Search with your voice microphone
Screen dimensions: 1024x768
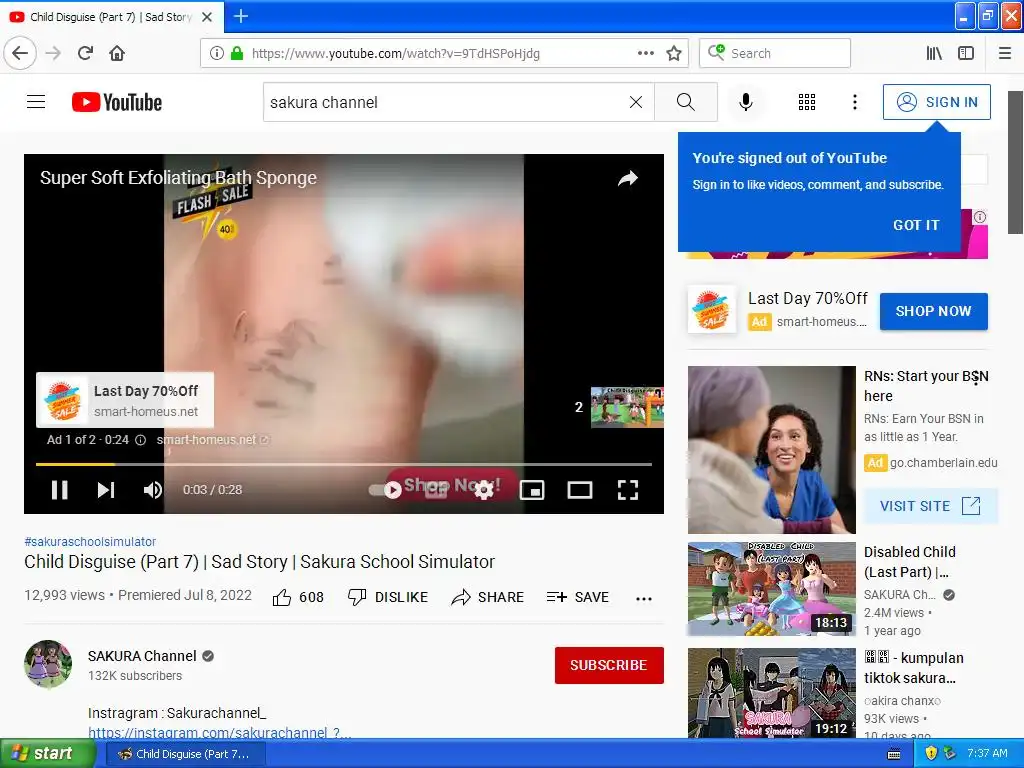[x=746, y=102]
